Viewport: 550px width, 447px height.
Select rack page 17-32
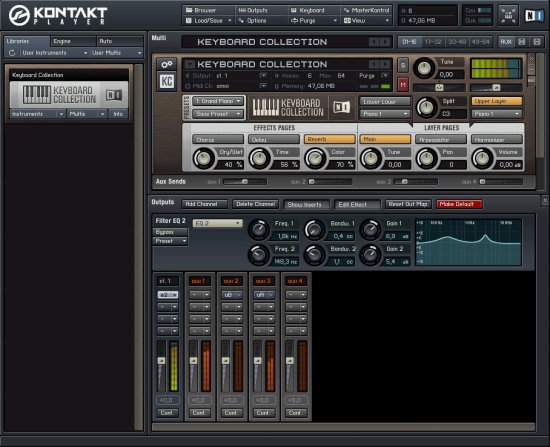(x=433, y=42)
